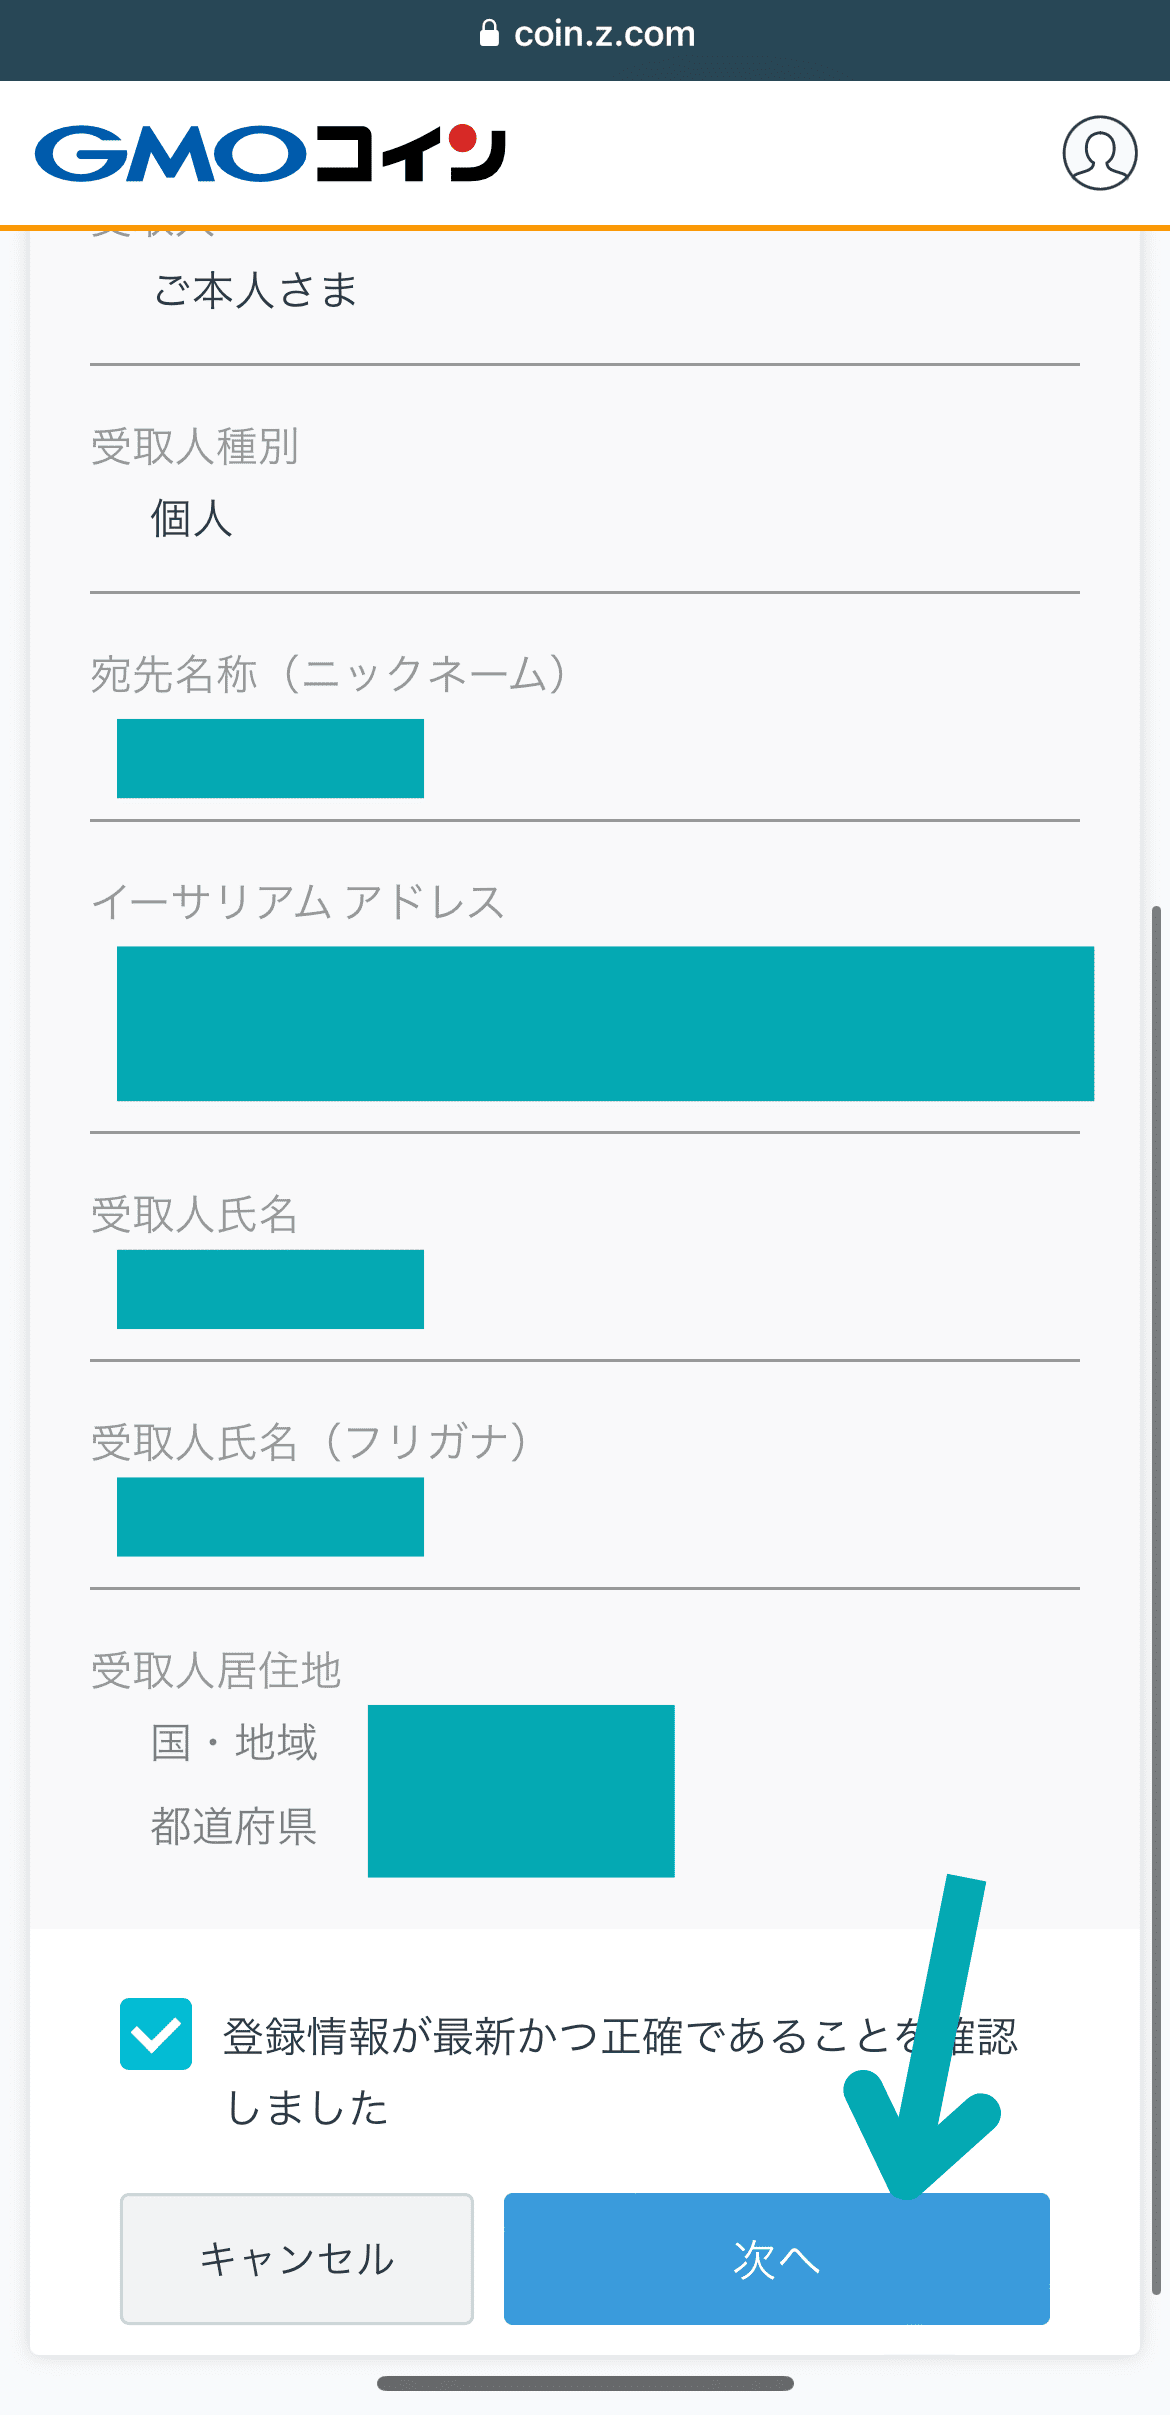Click the GMOコイン logo
The width and height of the screenshot is (1170, 2415).
[x=270, y=153]
